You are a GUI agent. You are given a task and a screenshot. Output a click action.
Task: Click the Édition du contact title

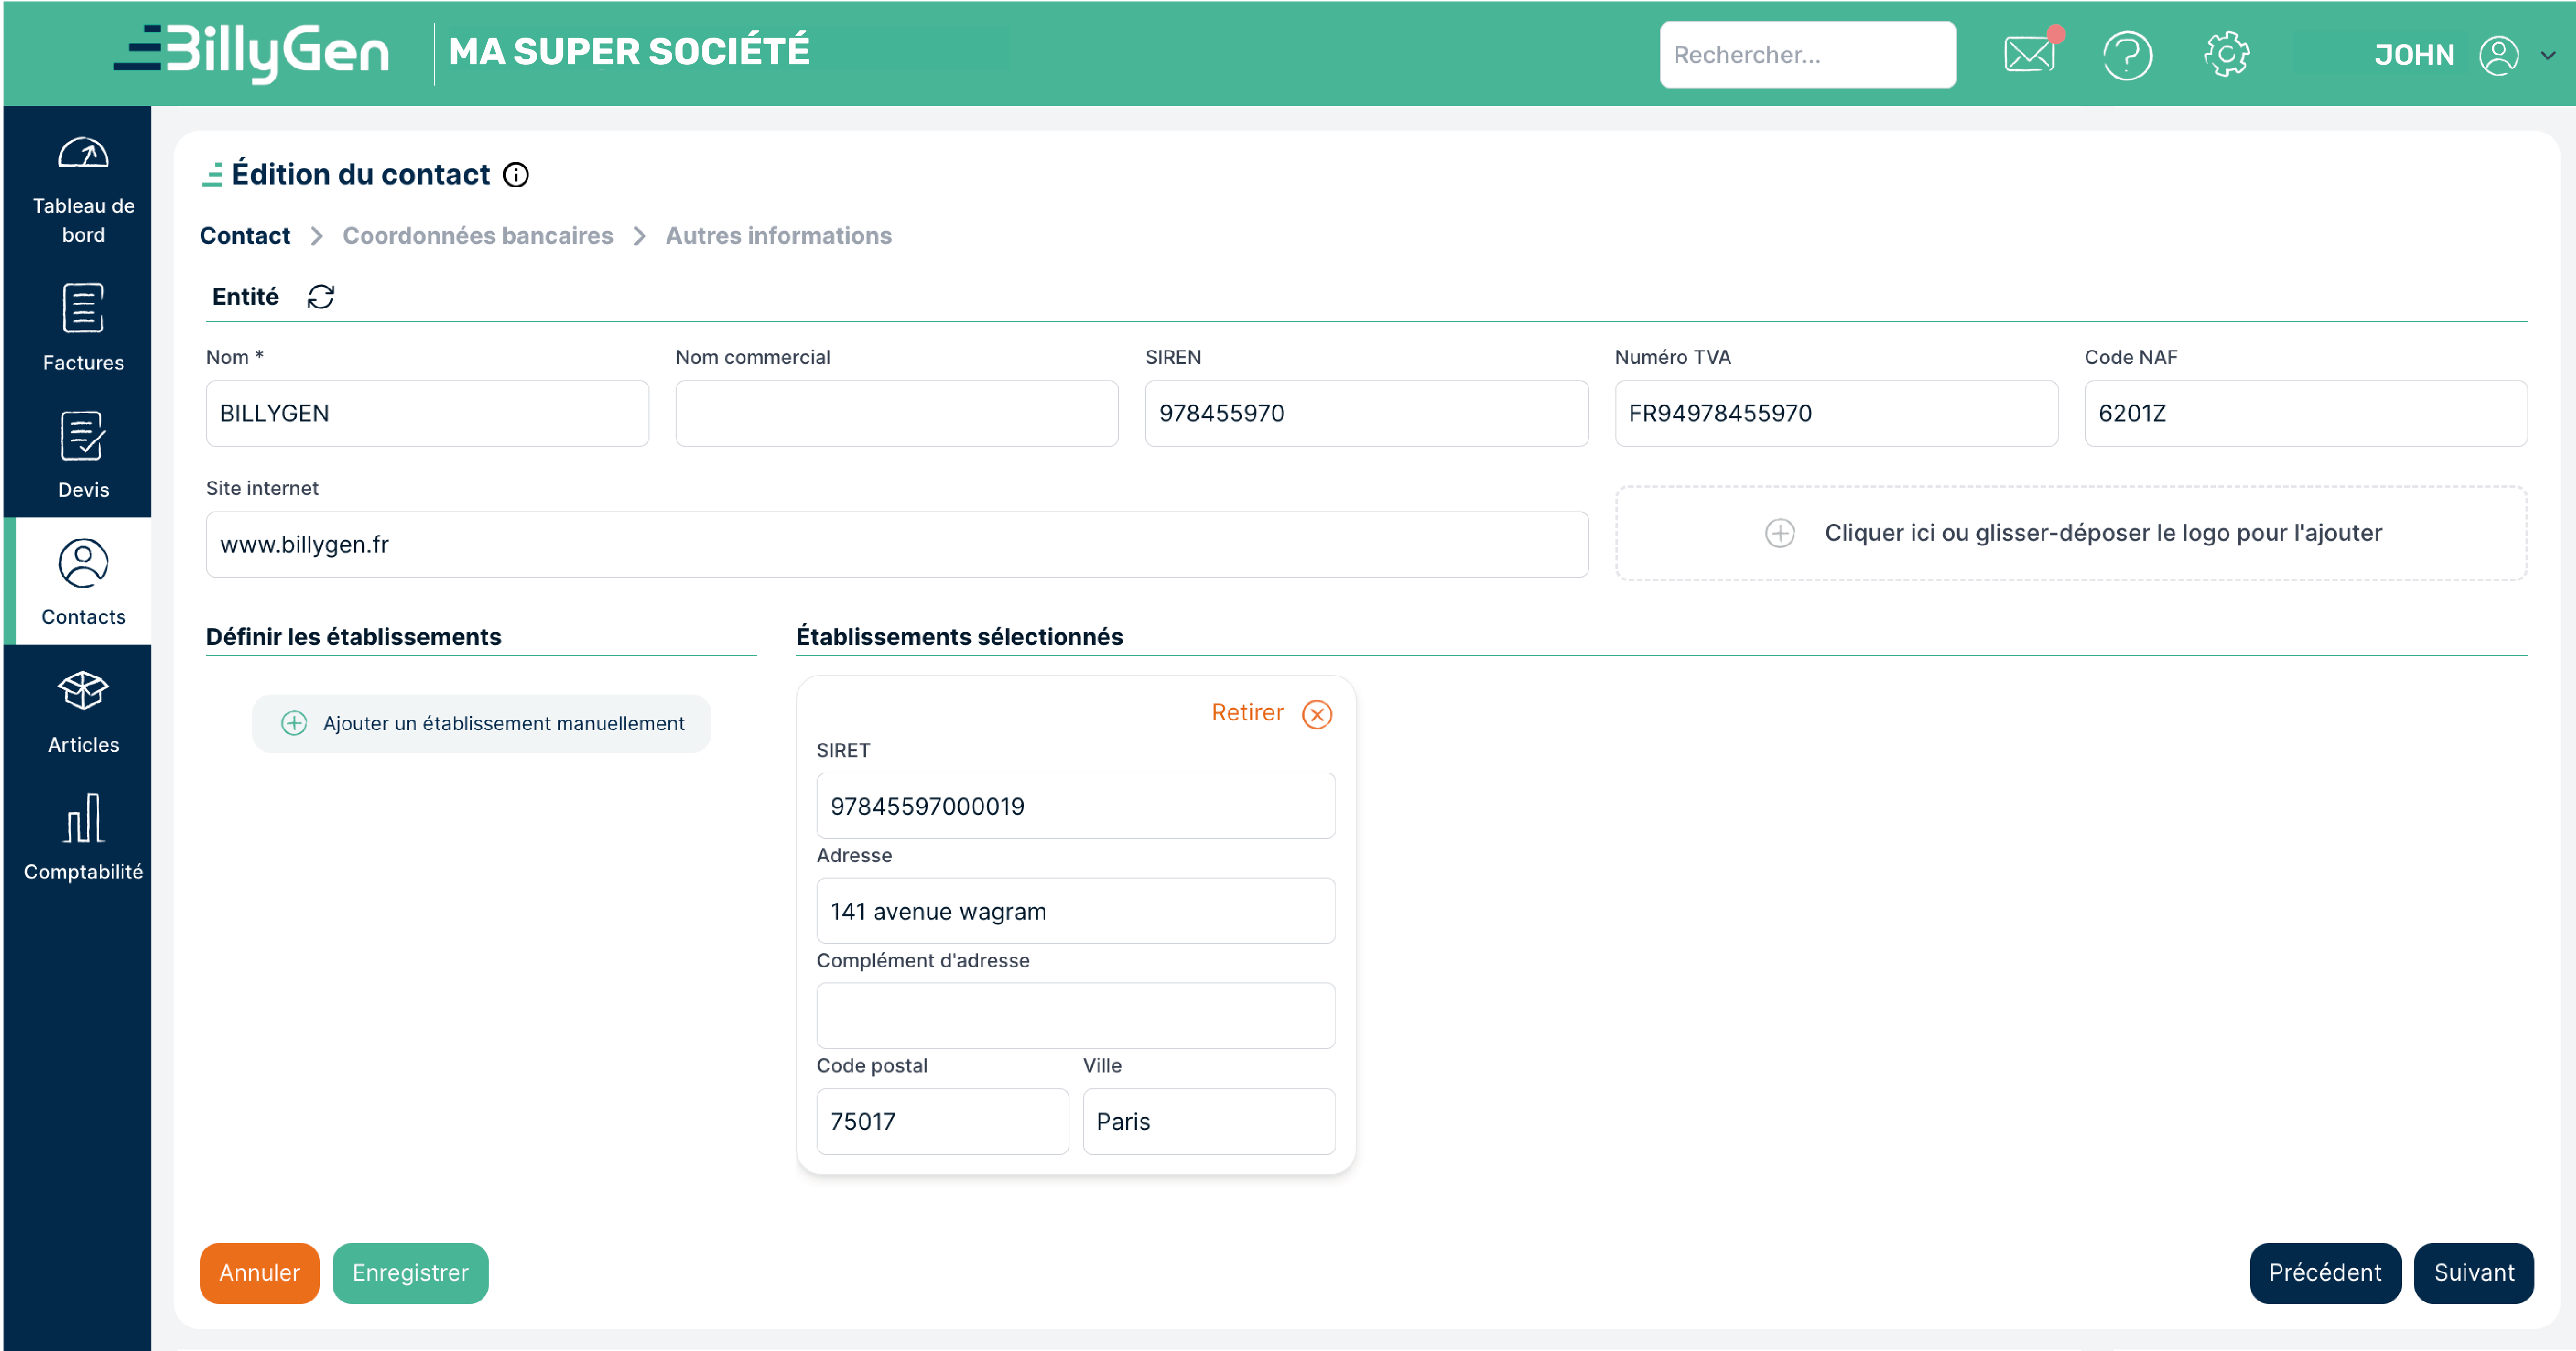click(x=361, y=175)
